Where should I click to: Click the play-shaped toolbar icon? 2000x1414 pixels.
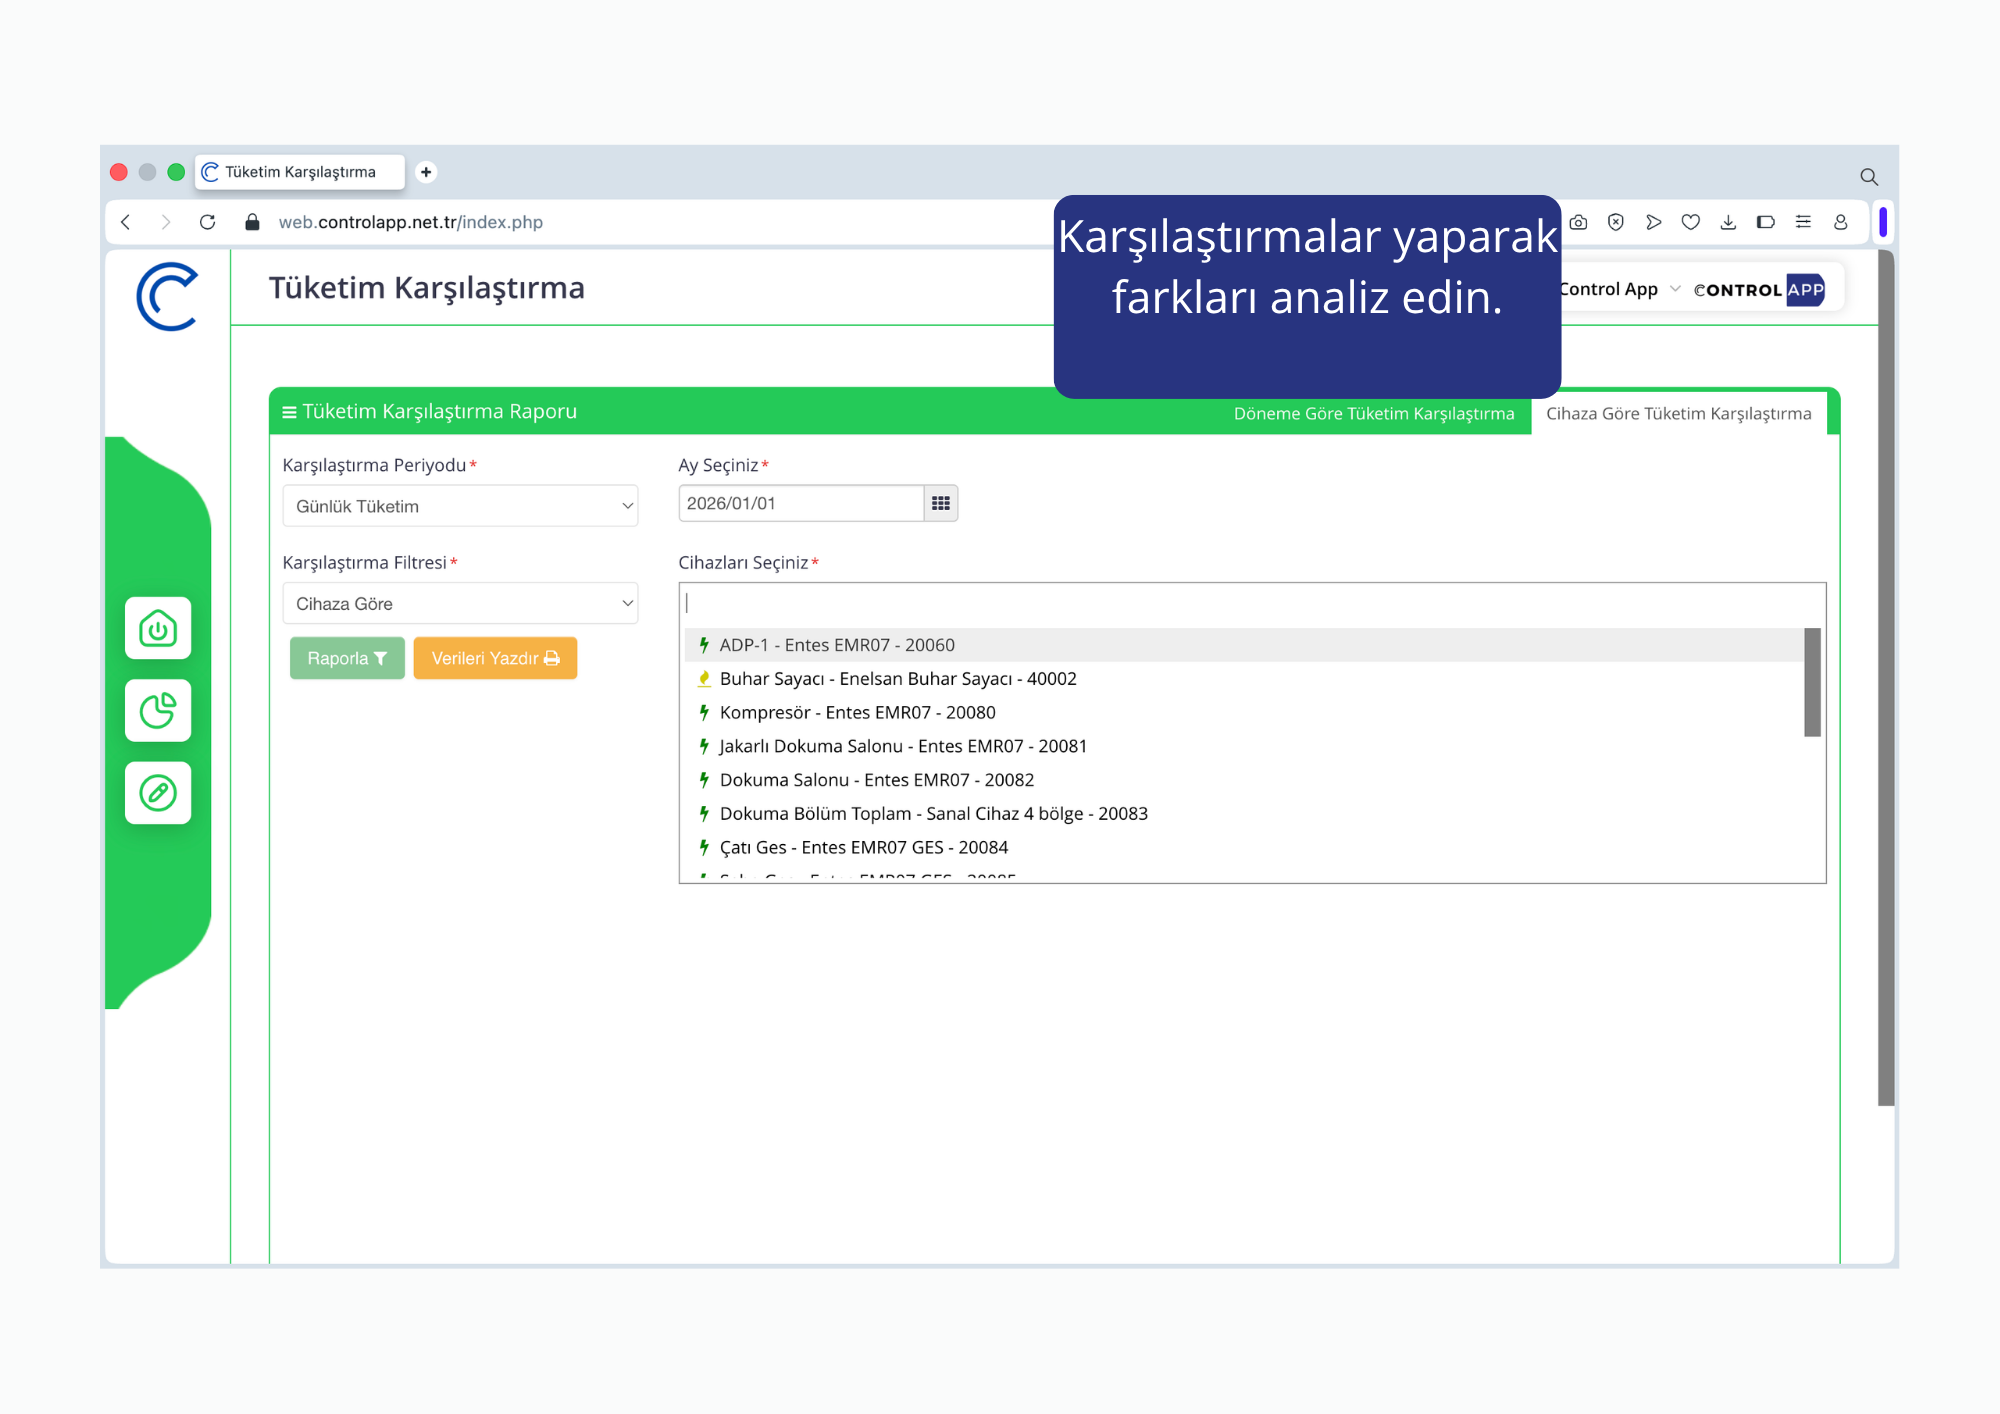pos(1653,222)
